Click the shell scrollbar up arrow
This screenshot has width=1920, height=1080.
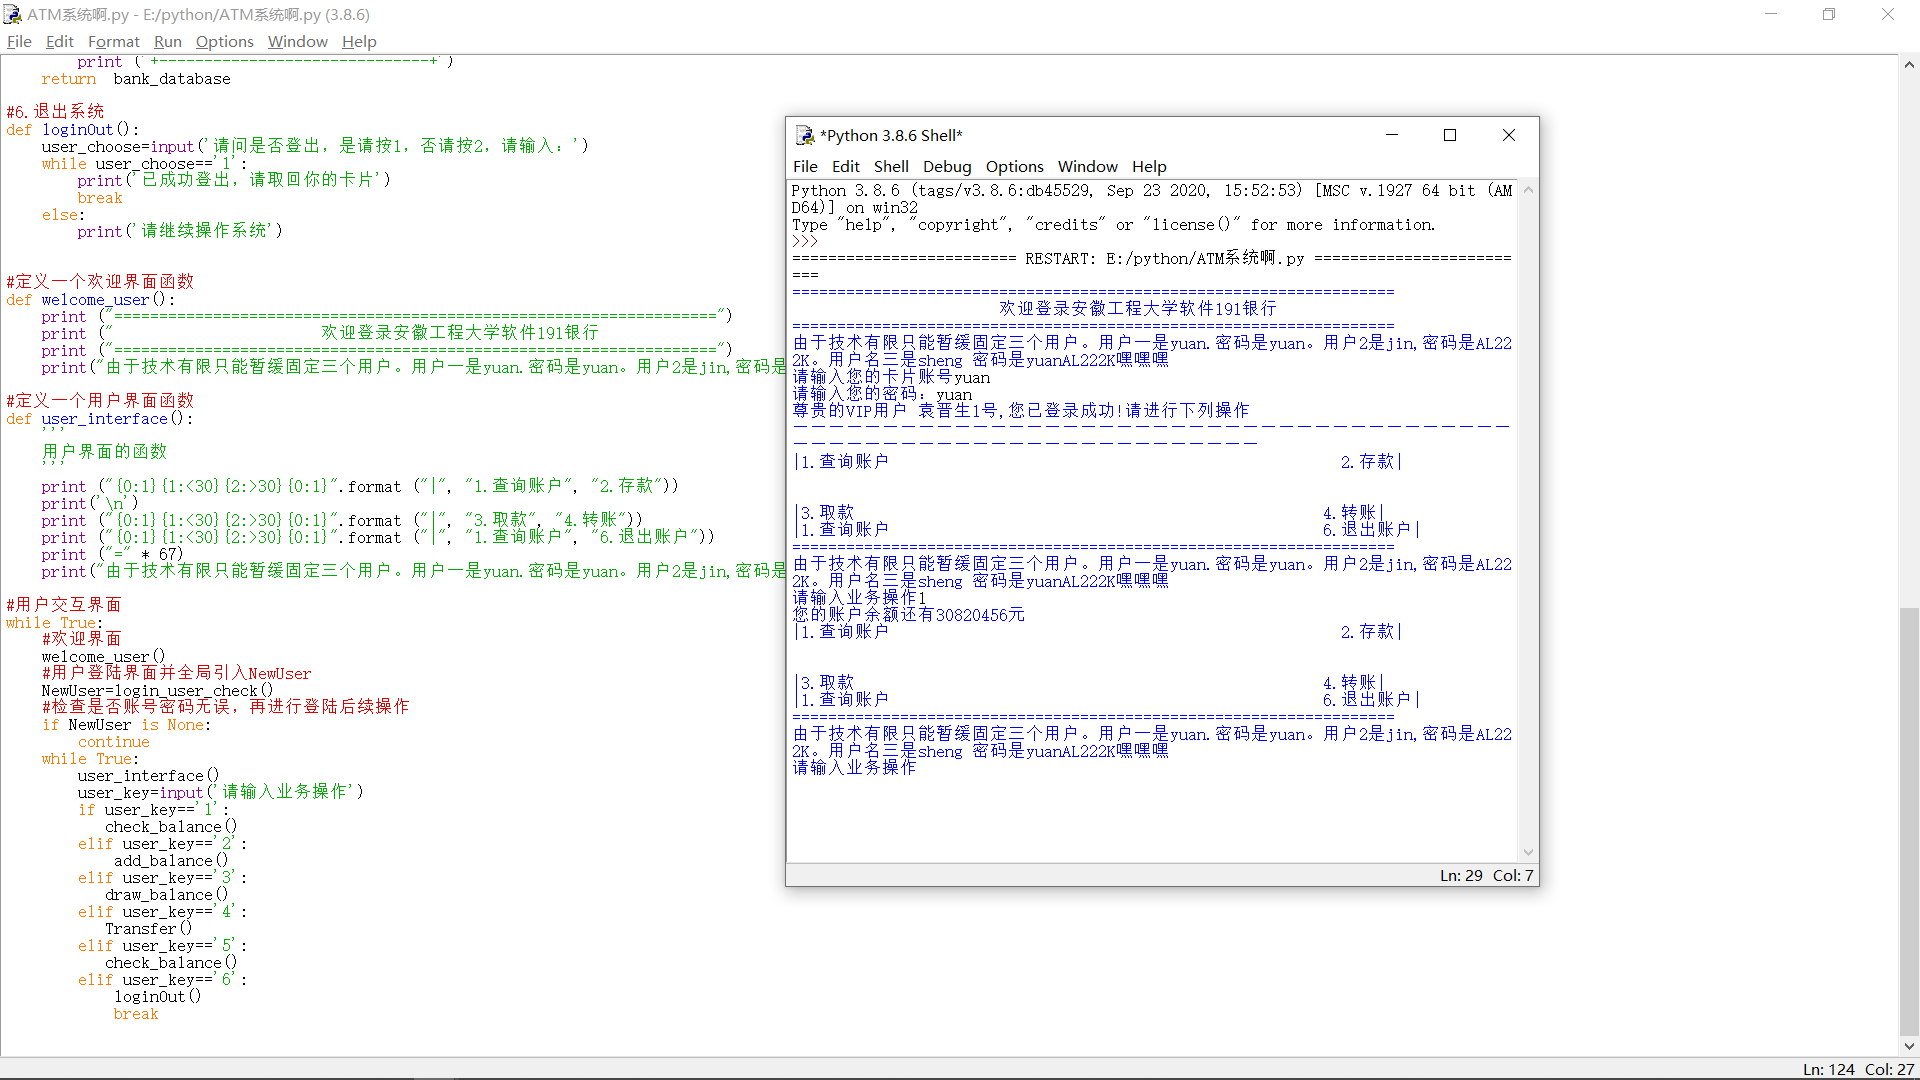pos(1528,190)
